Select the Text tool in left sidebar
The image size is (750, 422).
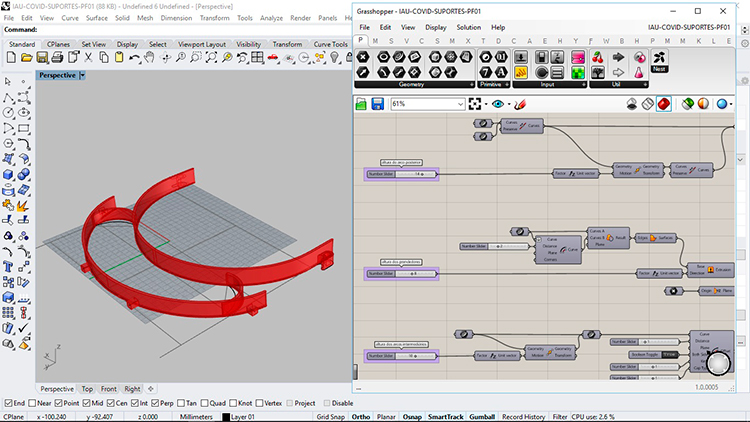tap(9, 267)
